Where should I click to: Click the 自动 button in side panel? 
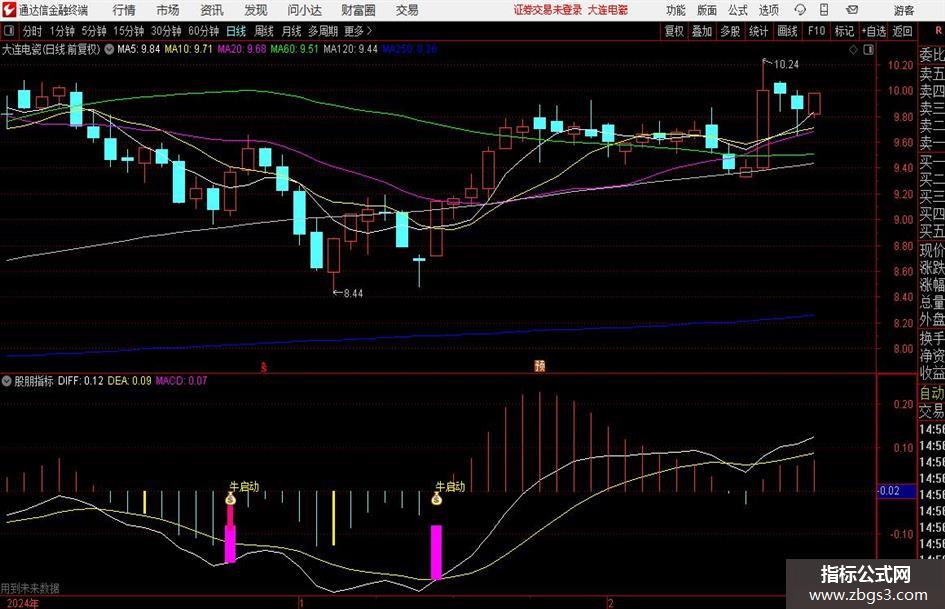[x=932, y=393]
